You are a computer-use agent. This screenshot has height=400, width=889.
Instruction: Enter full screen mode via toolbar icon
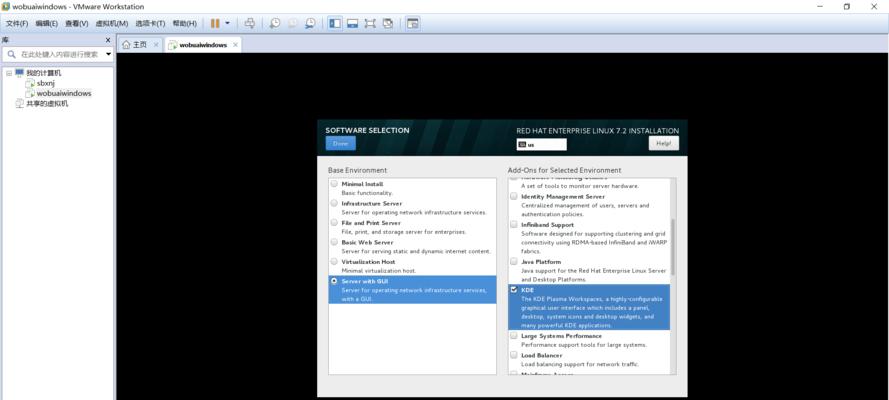click(x=370, y=23)
